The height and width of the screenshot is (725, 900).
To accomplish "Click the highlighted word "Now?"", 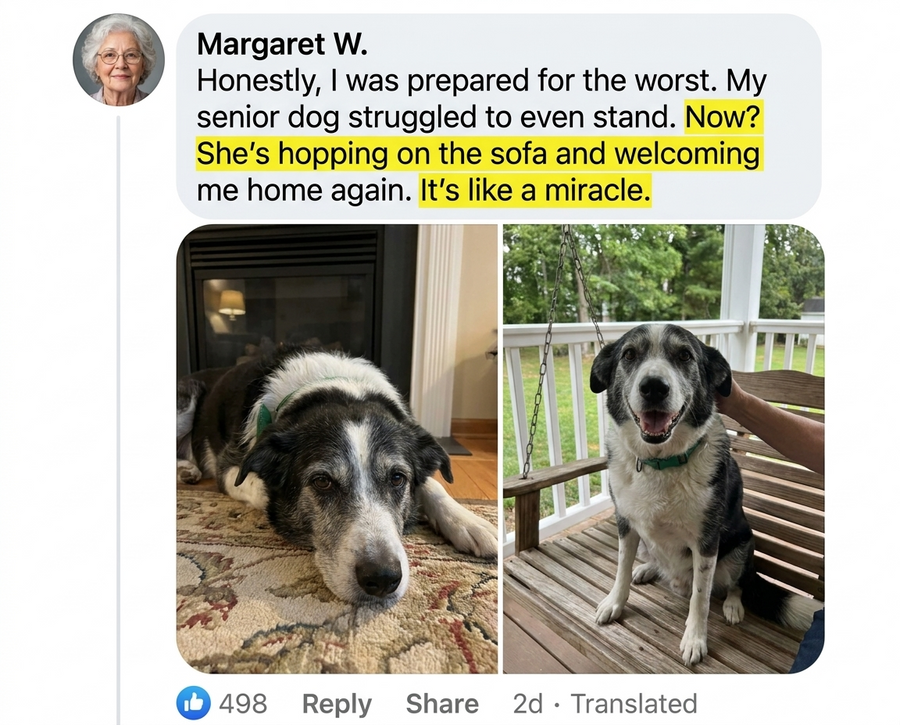I will tap(723, 117).
